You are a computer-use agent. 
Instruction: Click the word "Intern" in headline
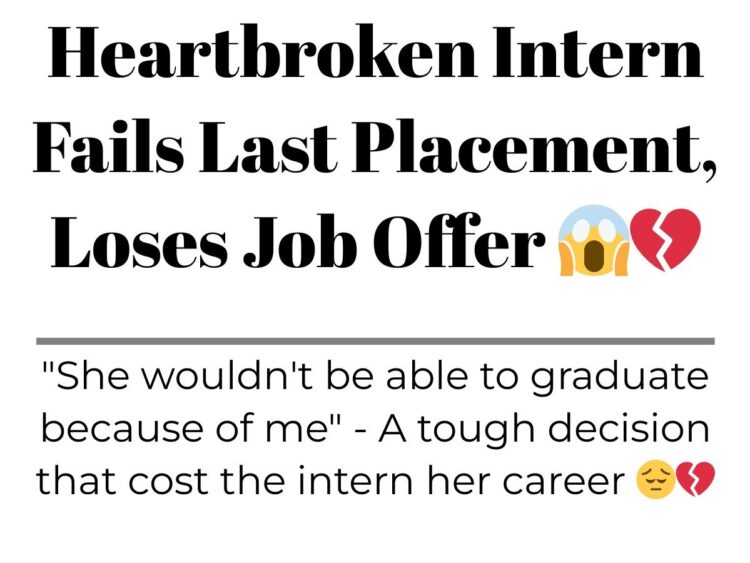[x=598, y=52]
